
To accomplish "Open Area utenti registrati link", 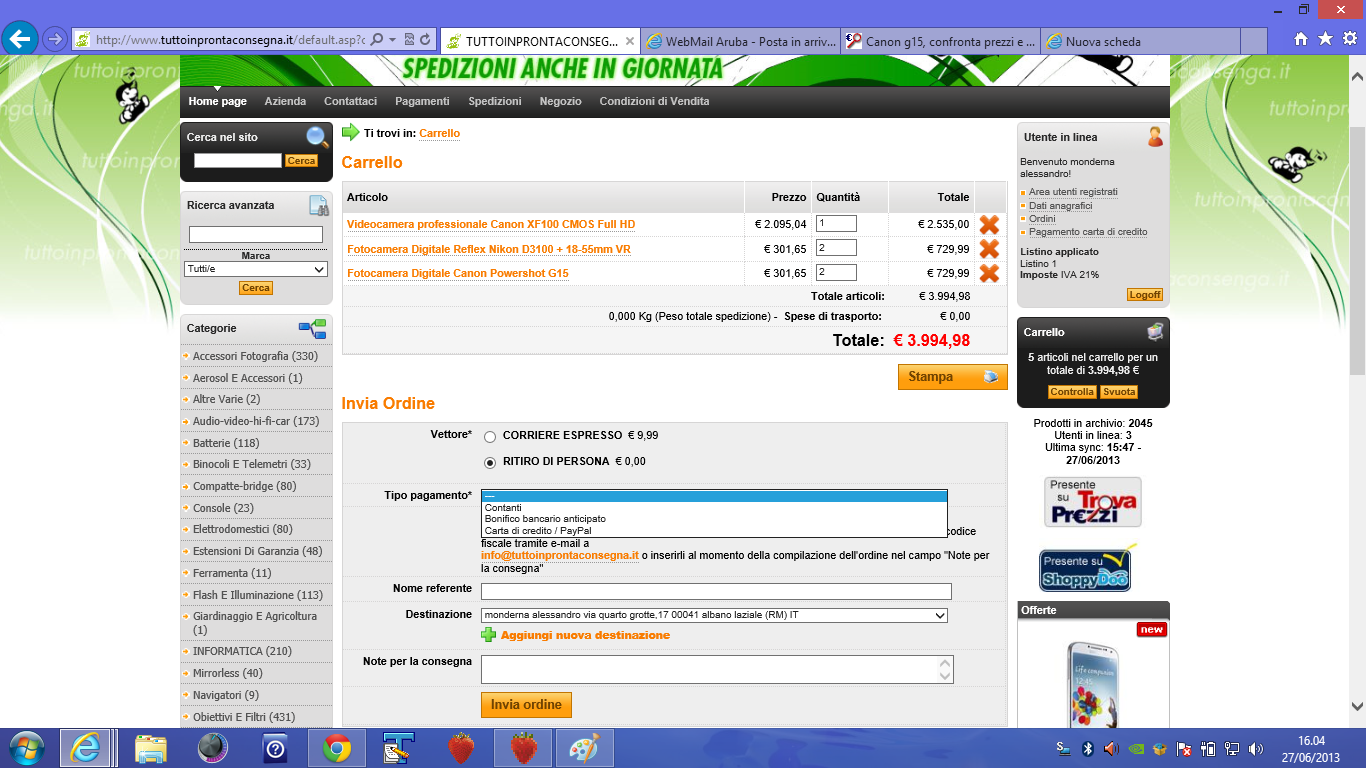I will (1073, 192).
